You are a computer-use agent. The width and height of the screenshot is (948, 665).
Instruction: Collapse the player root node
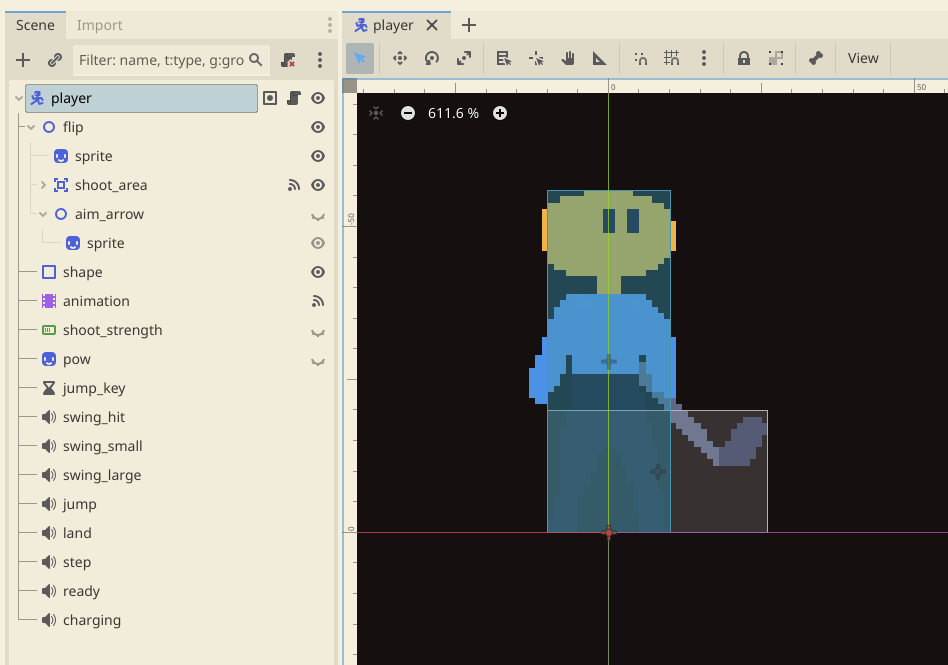[x=19, y=98]
